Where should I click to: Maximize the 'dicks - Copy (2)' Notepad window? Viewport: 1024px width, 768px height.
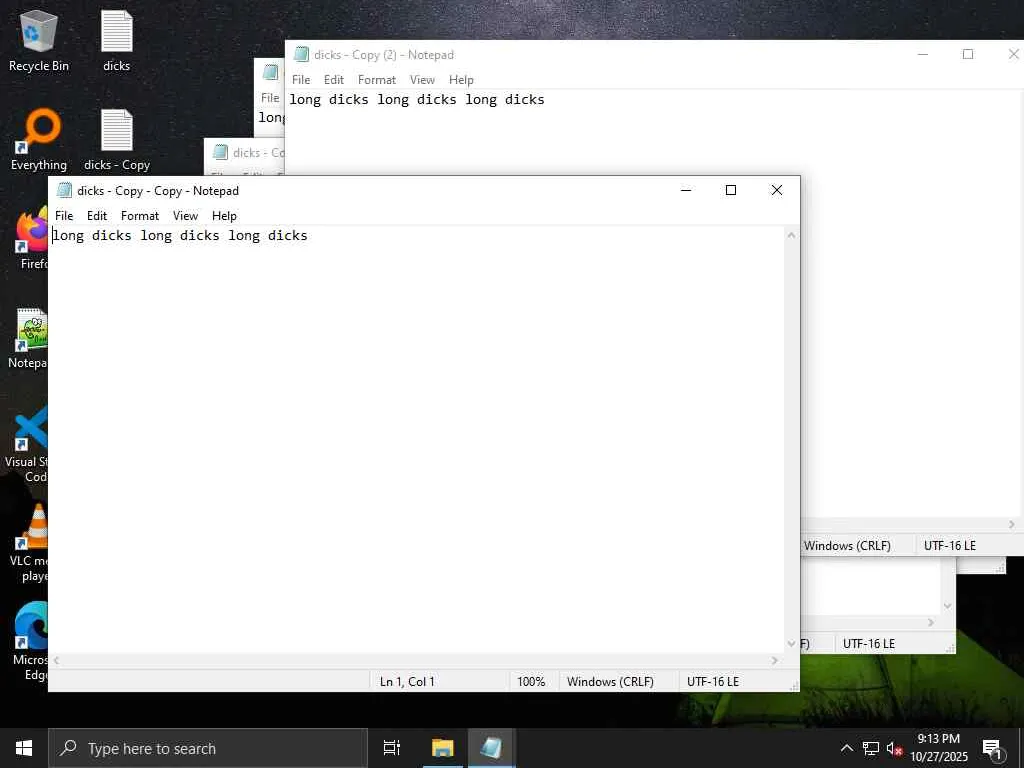[968, 54]
